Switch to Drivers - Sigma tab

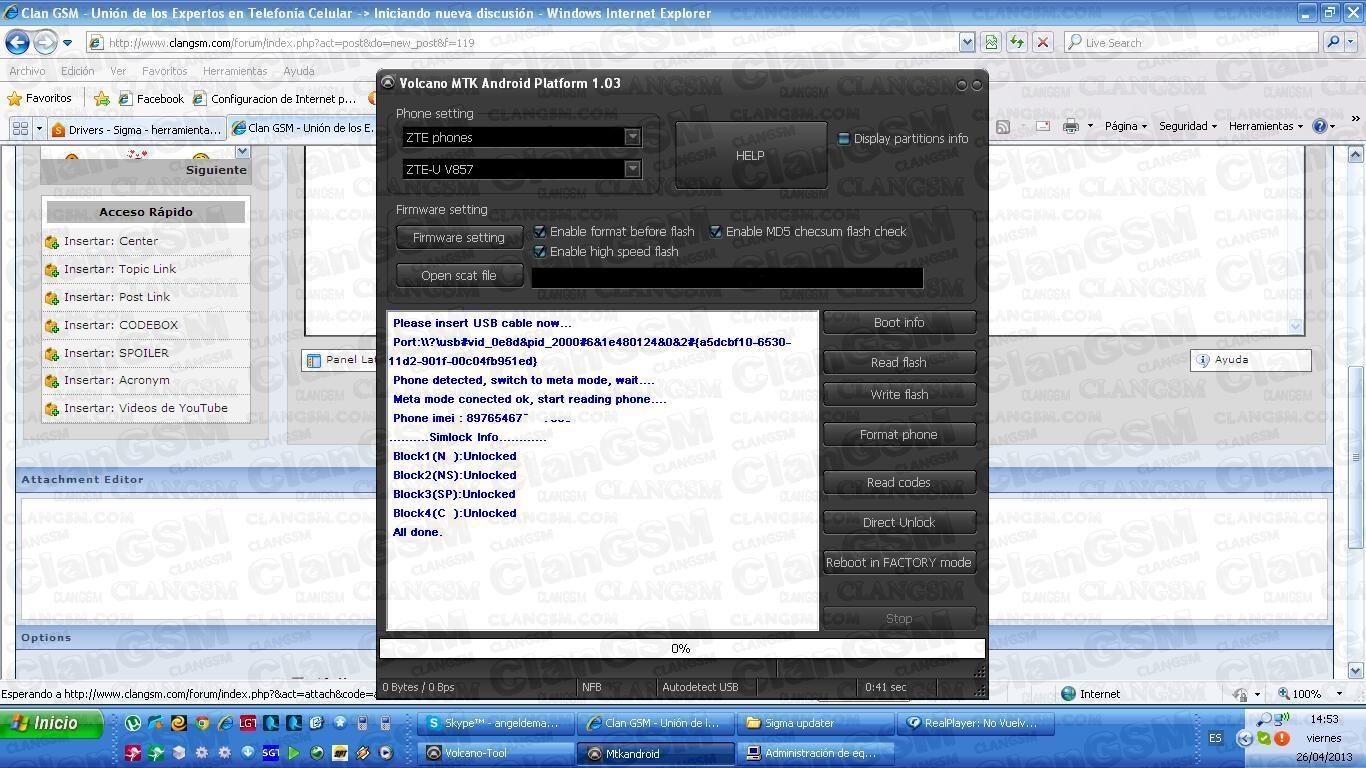click(x=137, y=129)
